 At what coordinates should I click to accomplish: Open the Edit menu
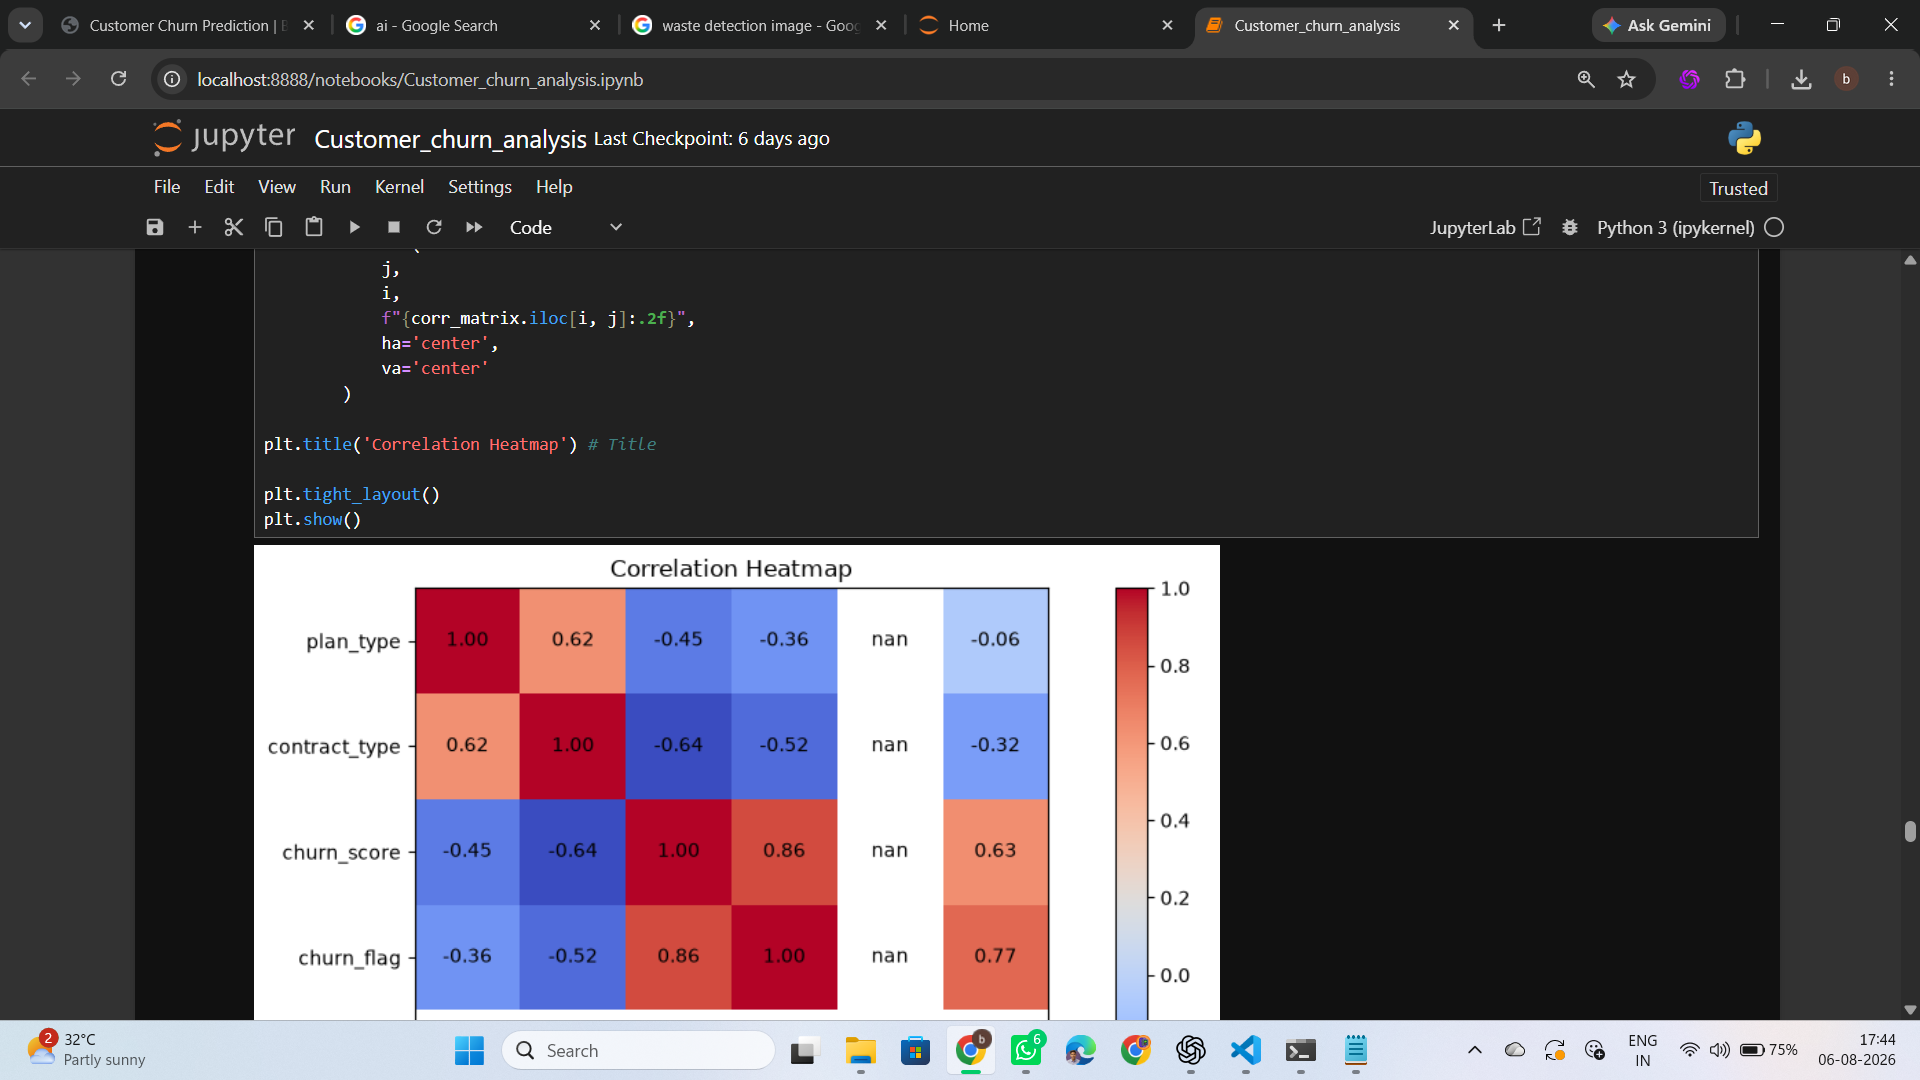(x=219, y=187)
